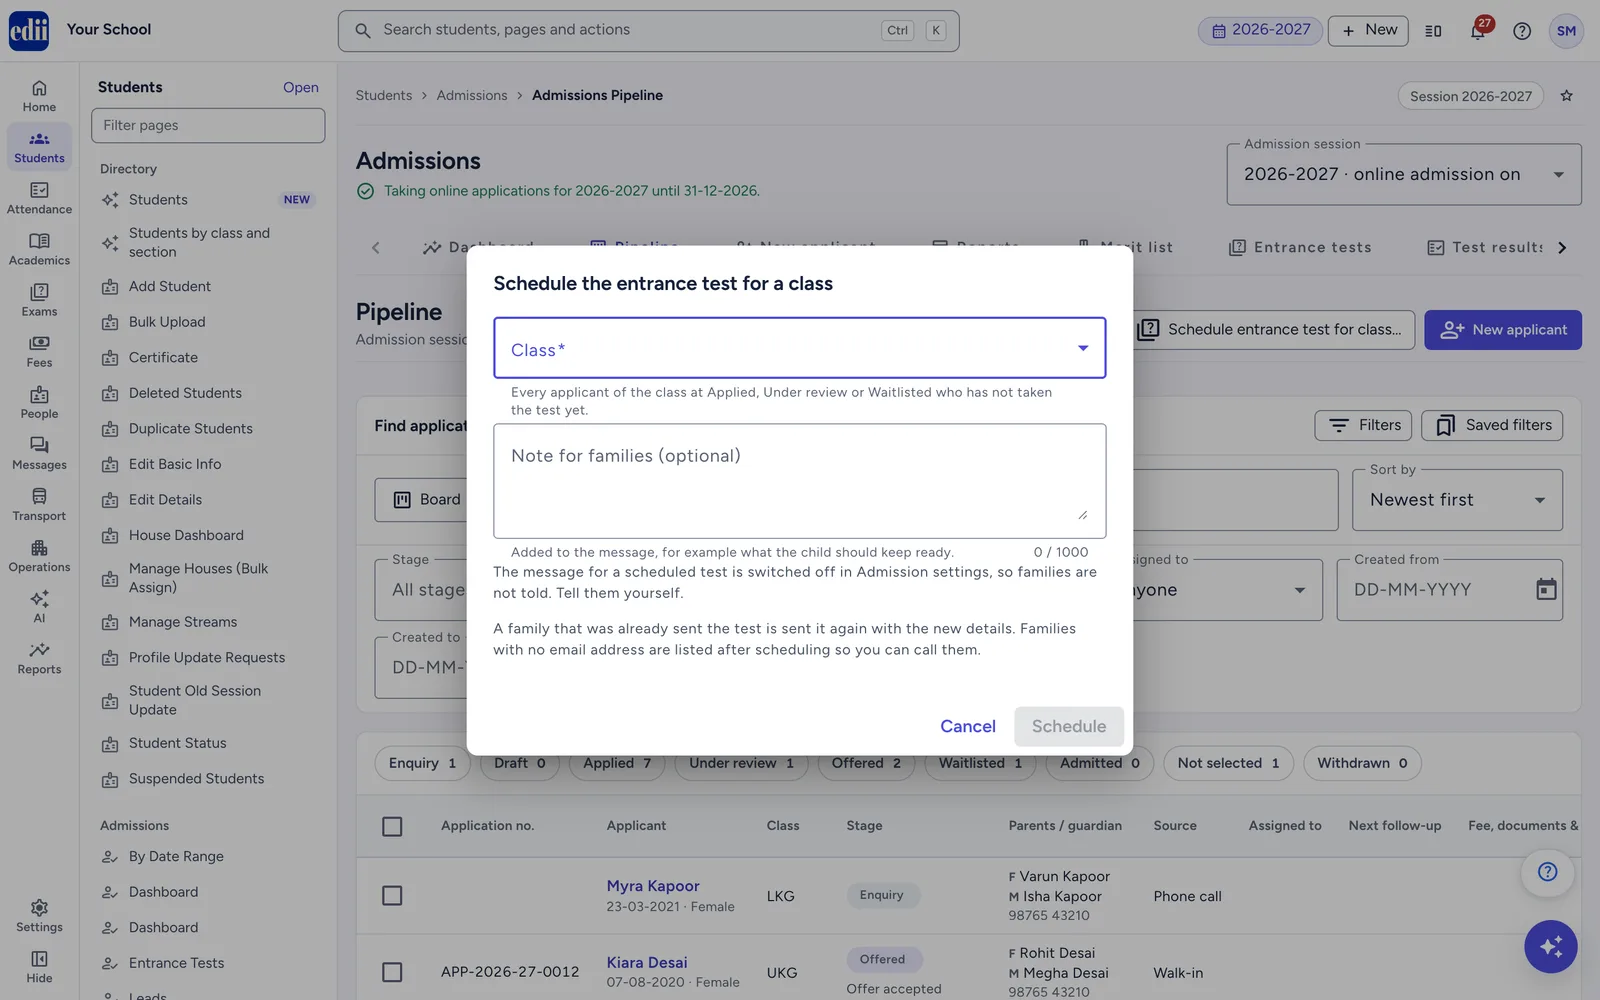This screenshot has width=1600, height=1000.
Task: Open notifications bell with 27 badge
Action: (x=1478, y=31)
